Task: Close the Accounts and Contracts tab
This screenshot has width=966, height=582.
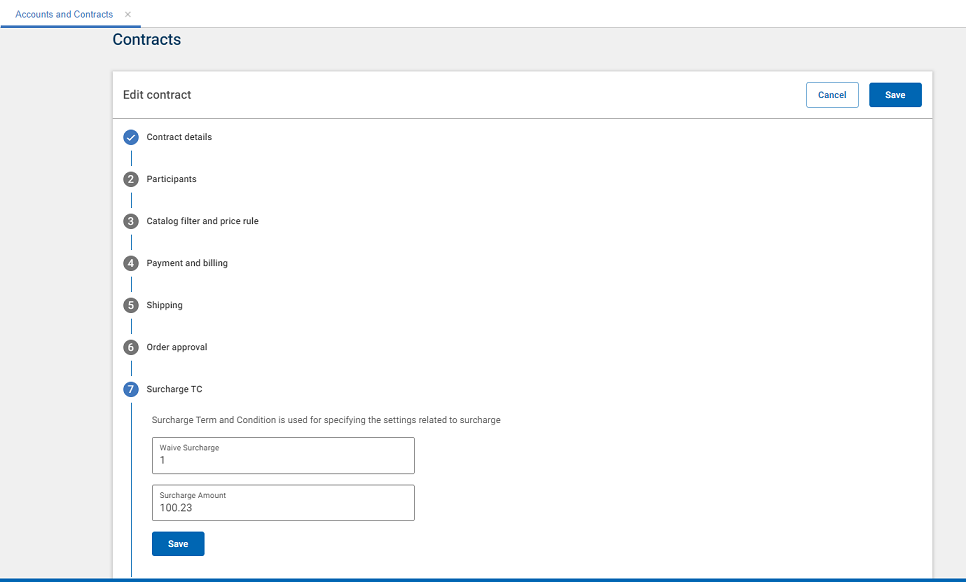Action: pyautogui.click(x=128, y=14)
